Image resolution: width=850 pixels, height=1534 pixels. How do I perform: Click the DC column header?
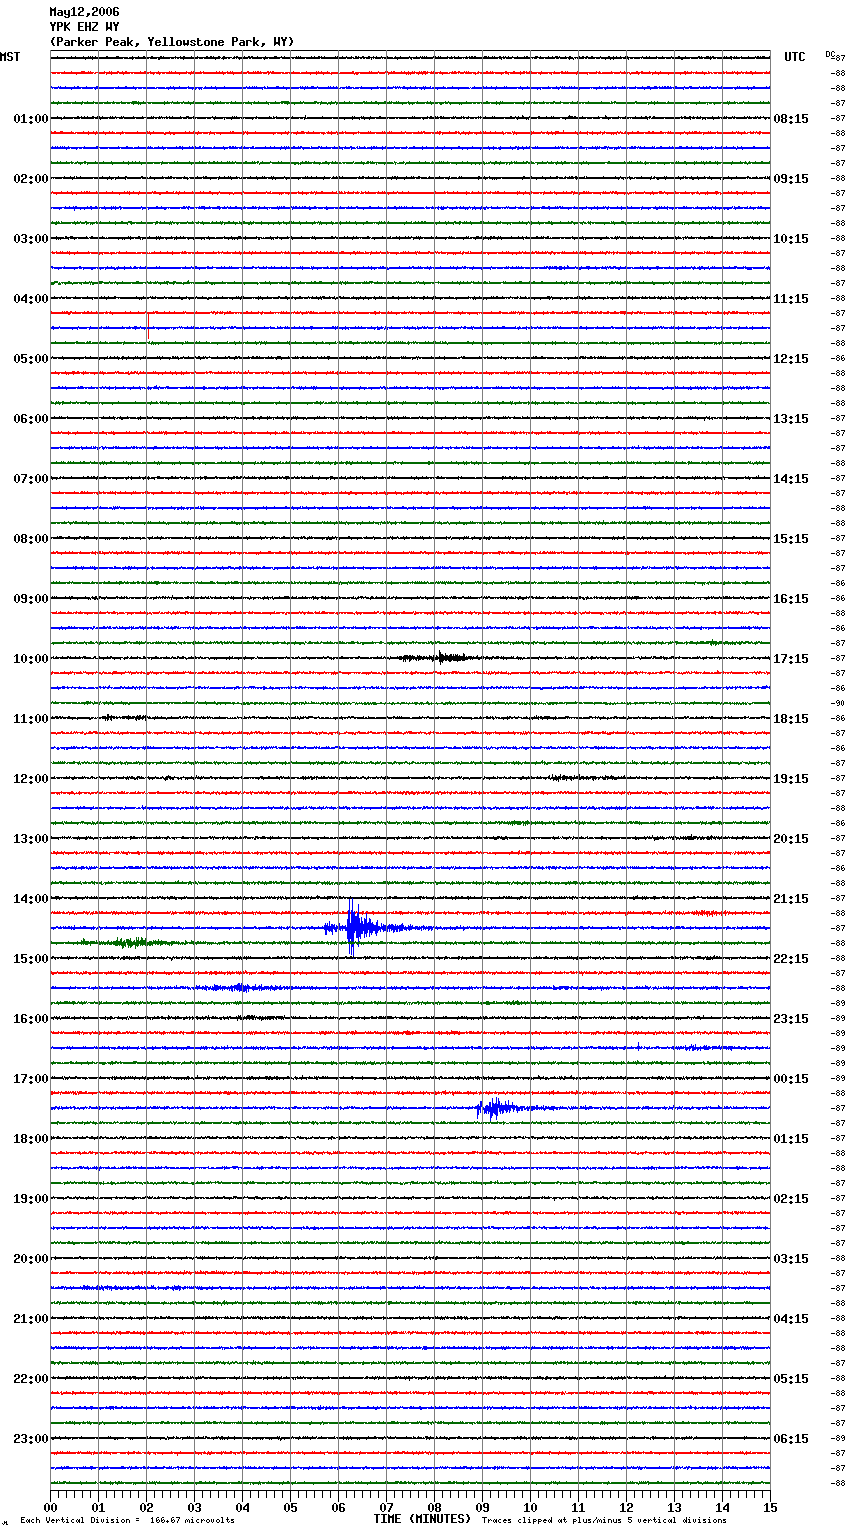click(830, 54)
